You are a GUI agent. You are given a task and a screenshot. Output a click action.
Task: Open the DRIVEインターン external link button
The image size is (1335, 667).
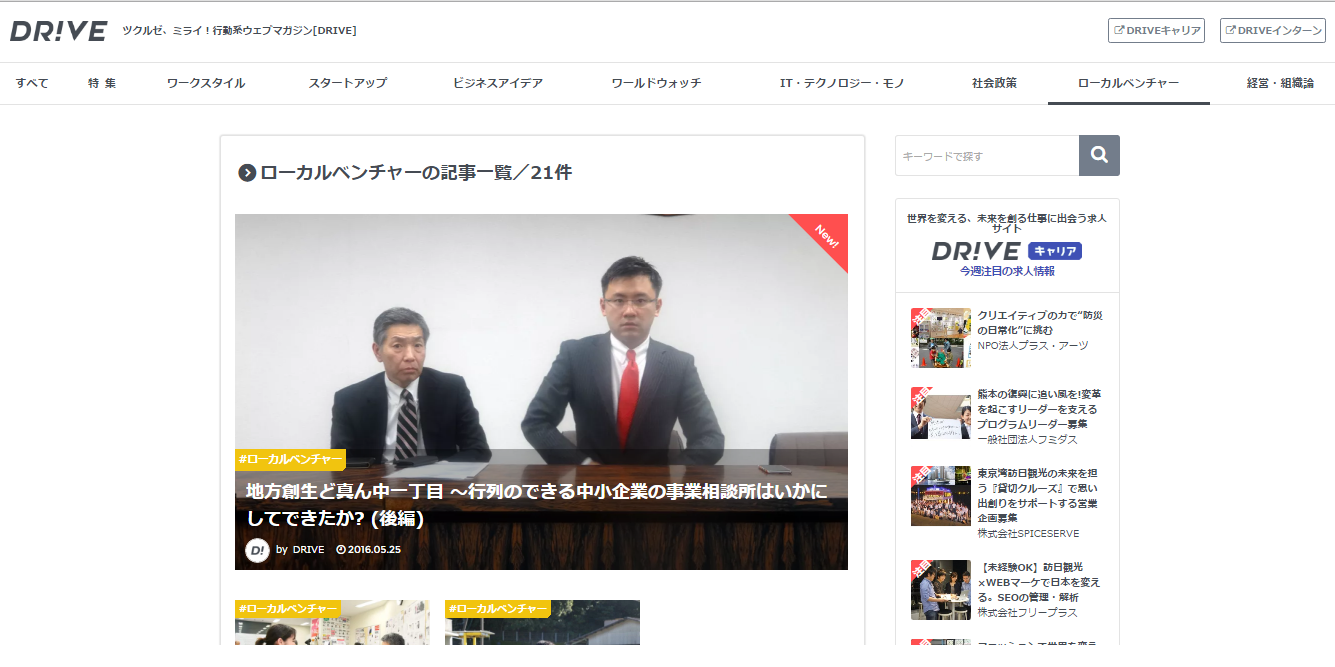point(1273,31)
